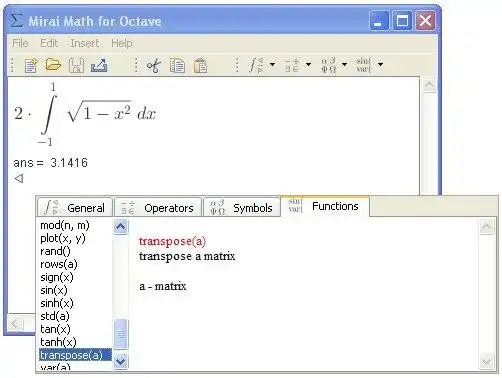The height and width of the screenshot is (378, 502).
Task: Click the Save floppy disk icon
Action: pyautogui.click(x=76, y=65)
